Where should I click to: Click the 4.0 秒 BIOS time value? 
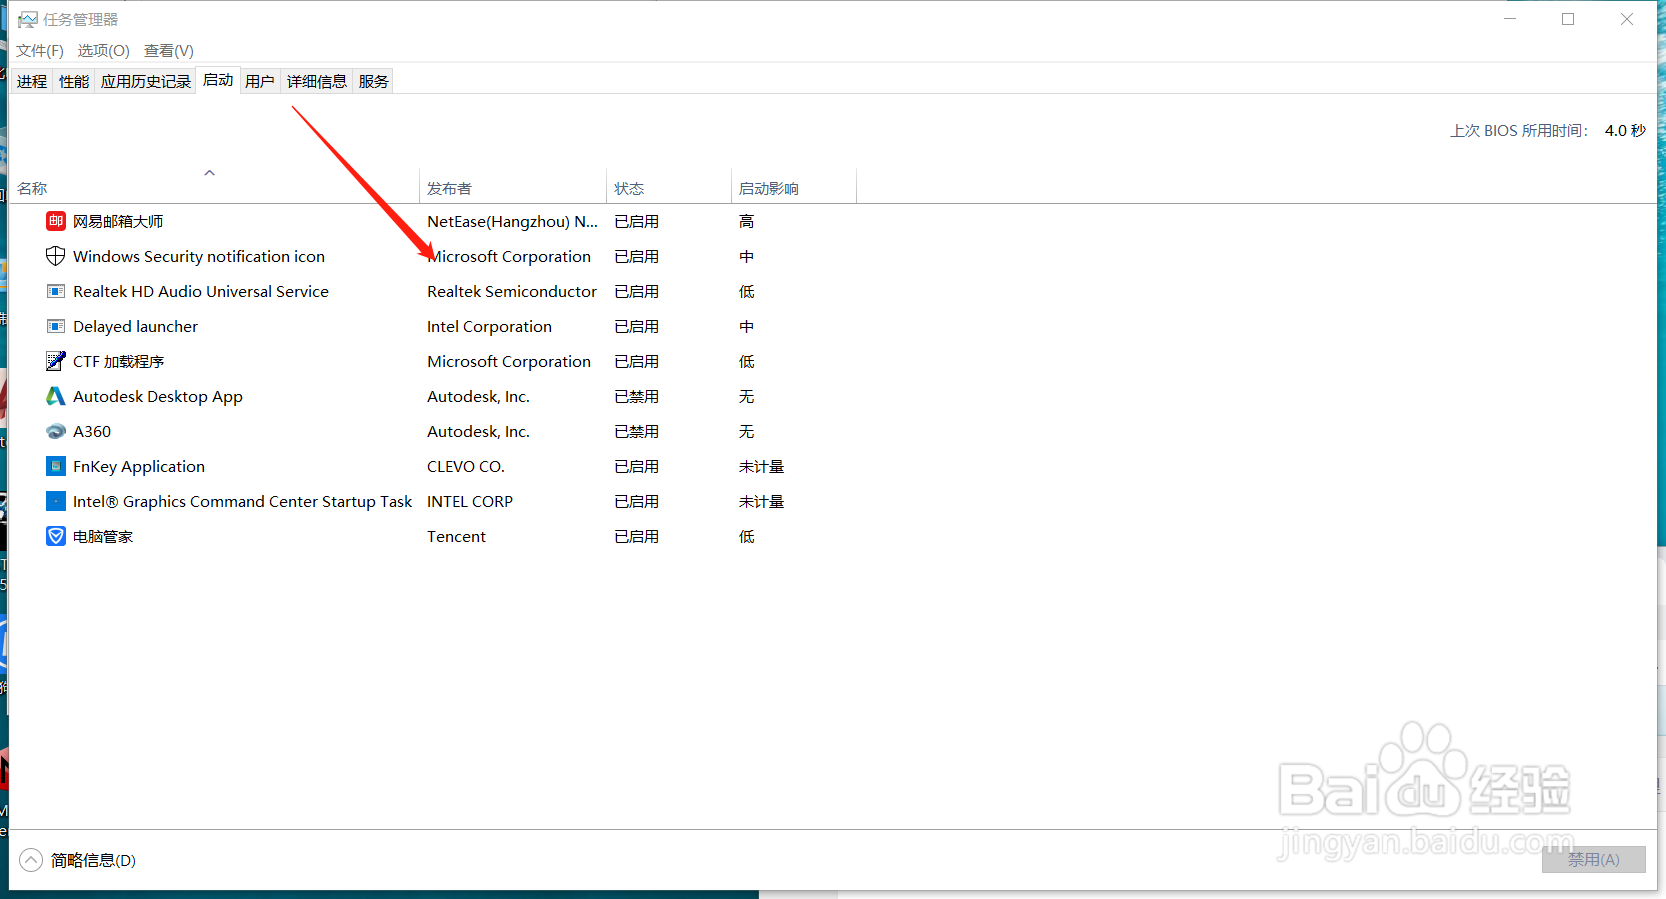click(1625, 130)
